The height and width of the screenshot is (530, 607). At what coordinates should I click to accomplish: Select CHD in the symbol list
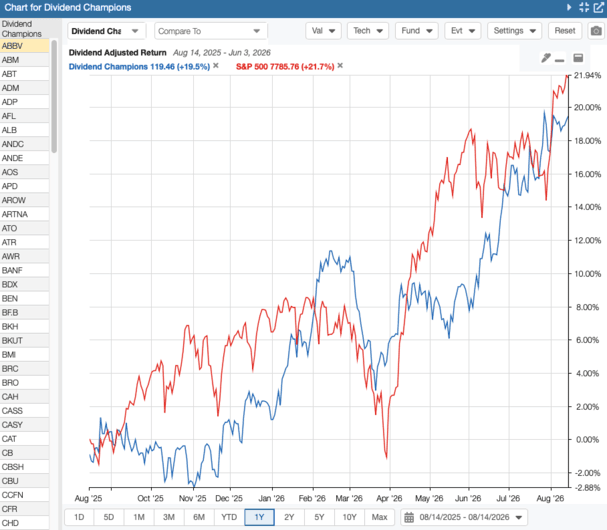click(24, 523)
